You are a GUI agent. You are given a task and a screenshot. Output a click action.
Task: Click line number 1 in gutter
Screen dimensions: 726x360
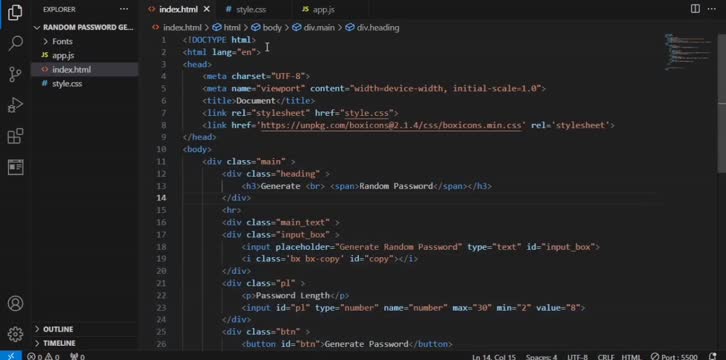coord(163,40)
